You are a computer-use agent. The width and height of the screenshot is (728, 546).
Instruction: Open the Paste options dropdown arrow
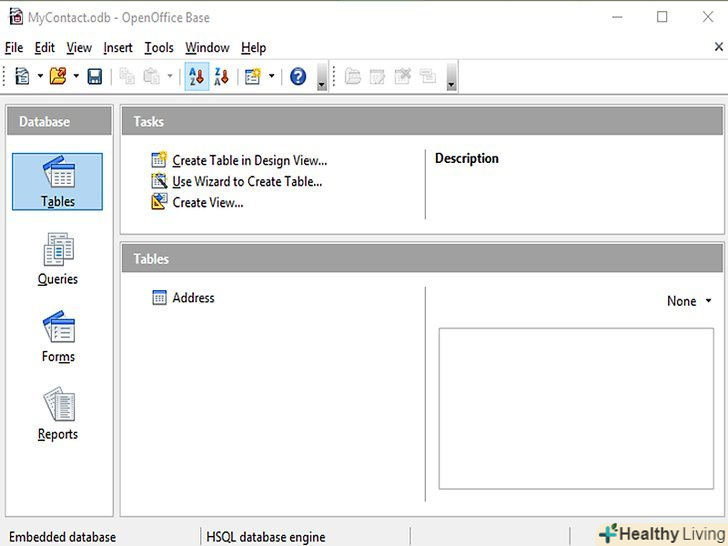tap(169, 76)
